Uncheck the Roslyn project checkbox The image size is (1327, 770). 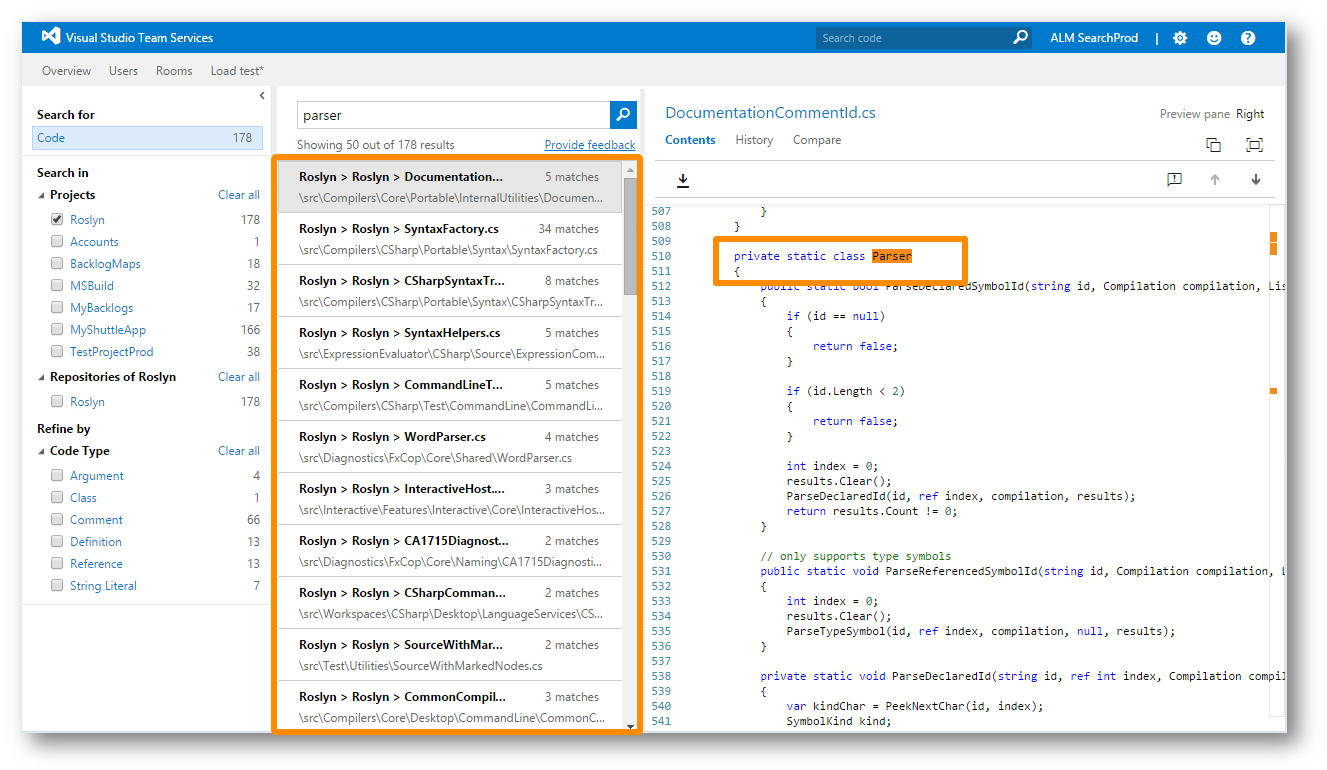click(x=57, y=220)
